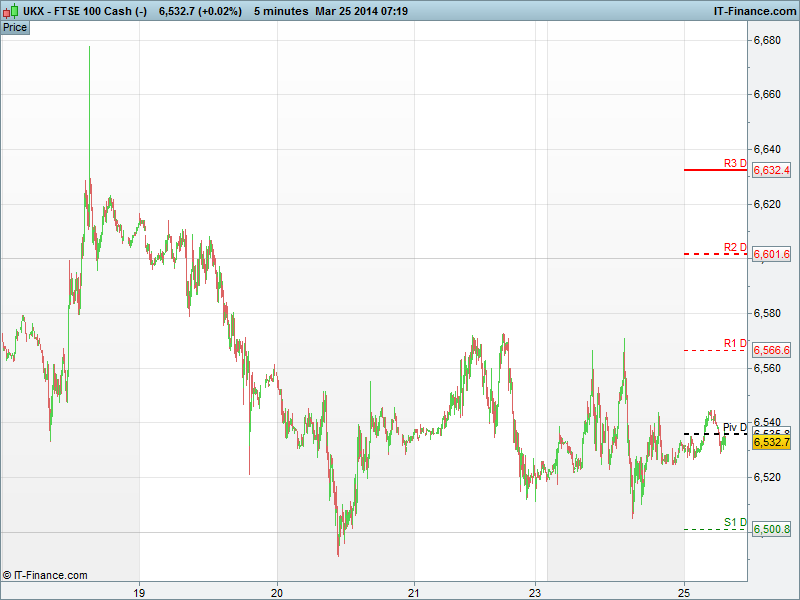The image size is (800, 600).
Task: Select the R2 D resistance line label
Action: 735,247
